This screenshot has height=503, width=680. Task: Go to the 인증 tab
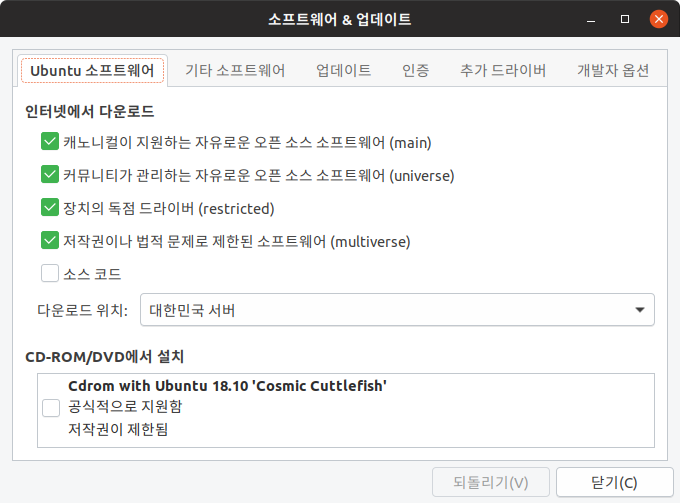pos(416,70)
